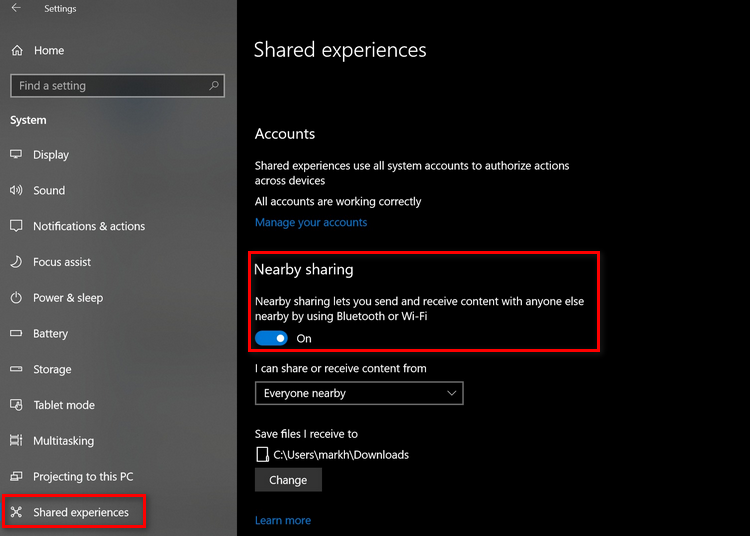The image size is (750, 536).
Task: Open Home settings page
Action: [49, 50]
